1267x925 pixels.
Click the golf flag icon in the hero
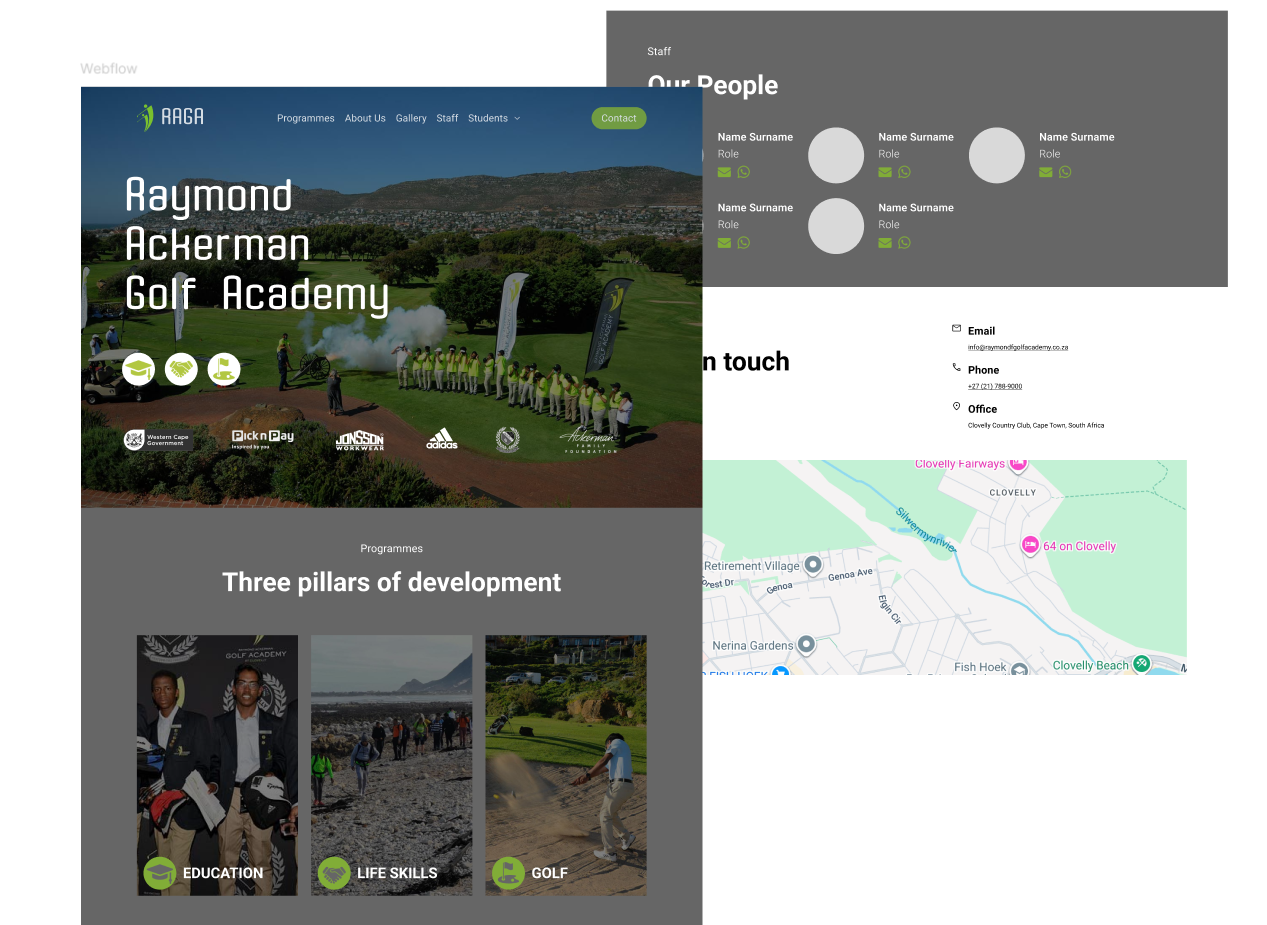pyautogui.click(x=224, y=369)
